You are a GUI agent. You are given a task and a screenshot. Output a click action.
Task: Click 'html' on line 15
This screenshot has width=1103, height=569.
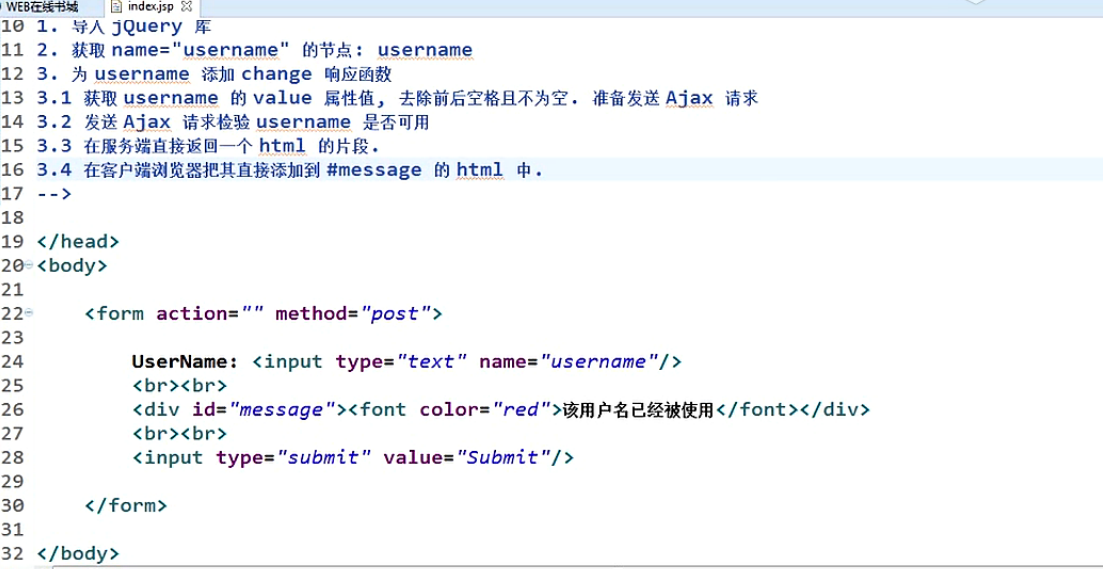click(282, 146)
